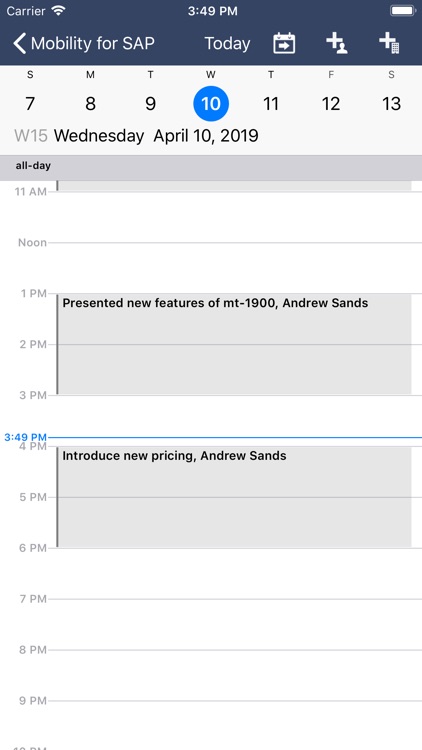Viewport: 422px width, 750px height.
Task: Open Presented new features of mt-1900 event
Action: [234, 344]
